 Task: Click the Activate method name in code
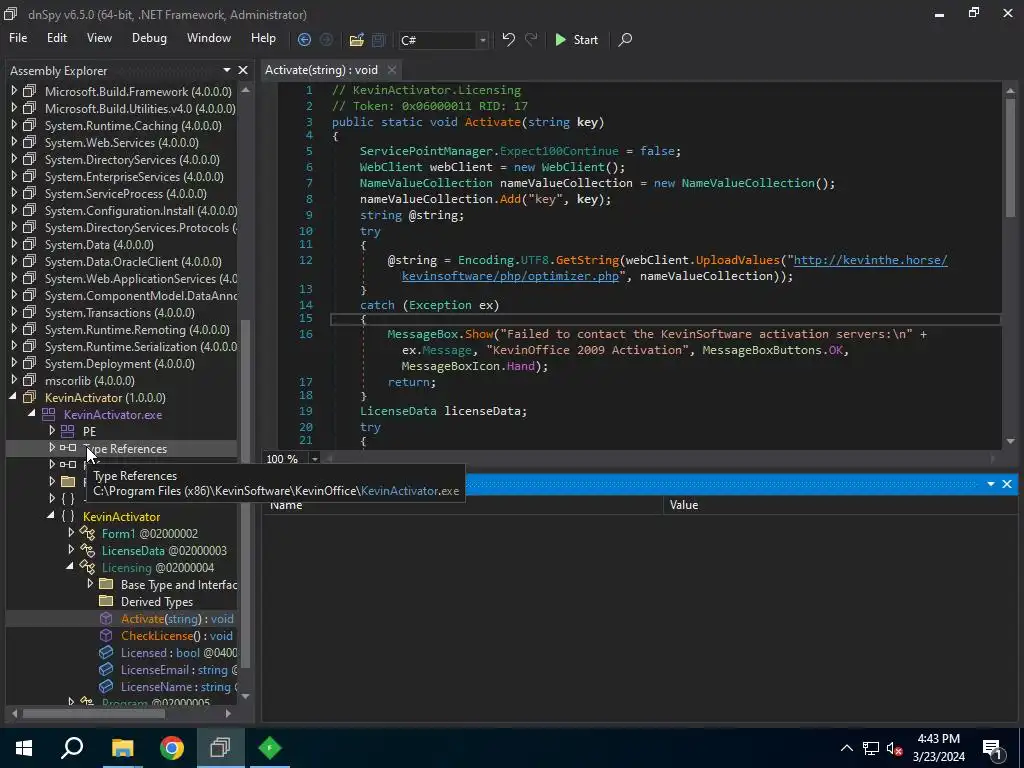tap(493, 122)
